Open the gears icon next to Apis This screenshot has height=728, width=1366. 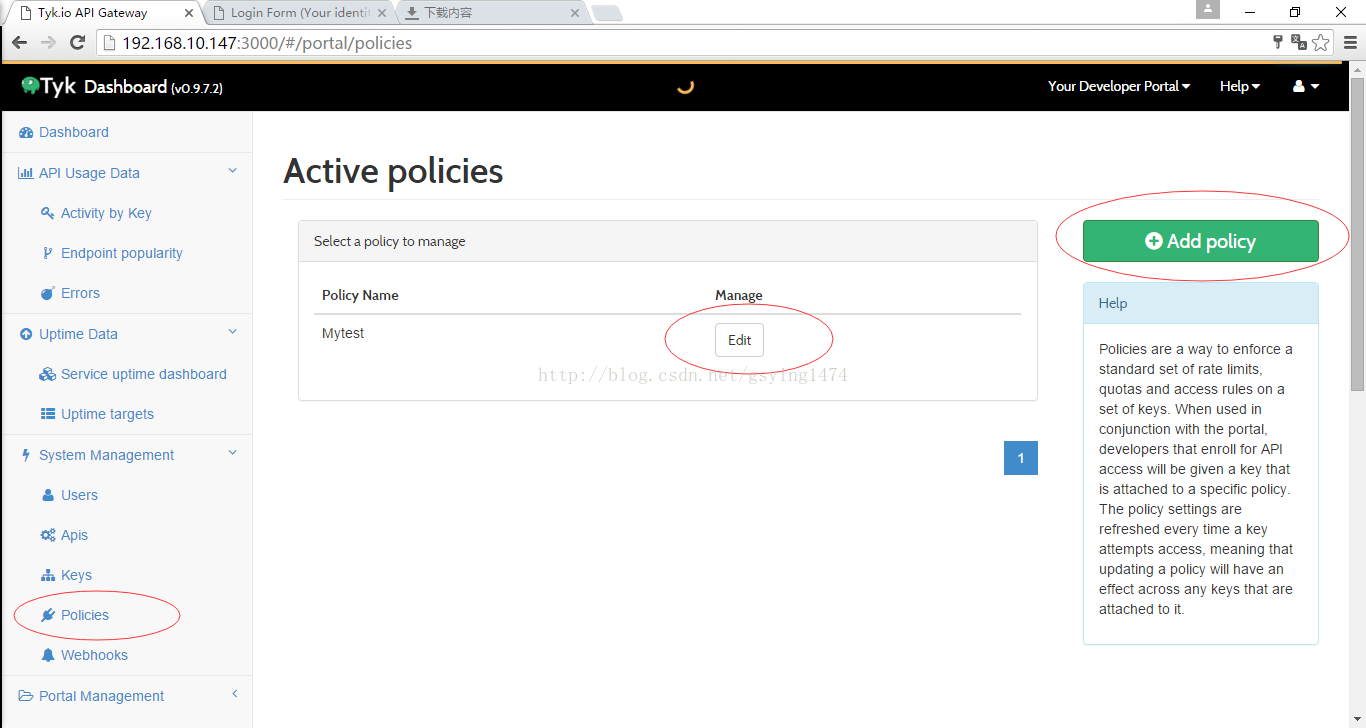(x=47, y=535)
